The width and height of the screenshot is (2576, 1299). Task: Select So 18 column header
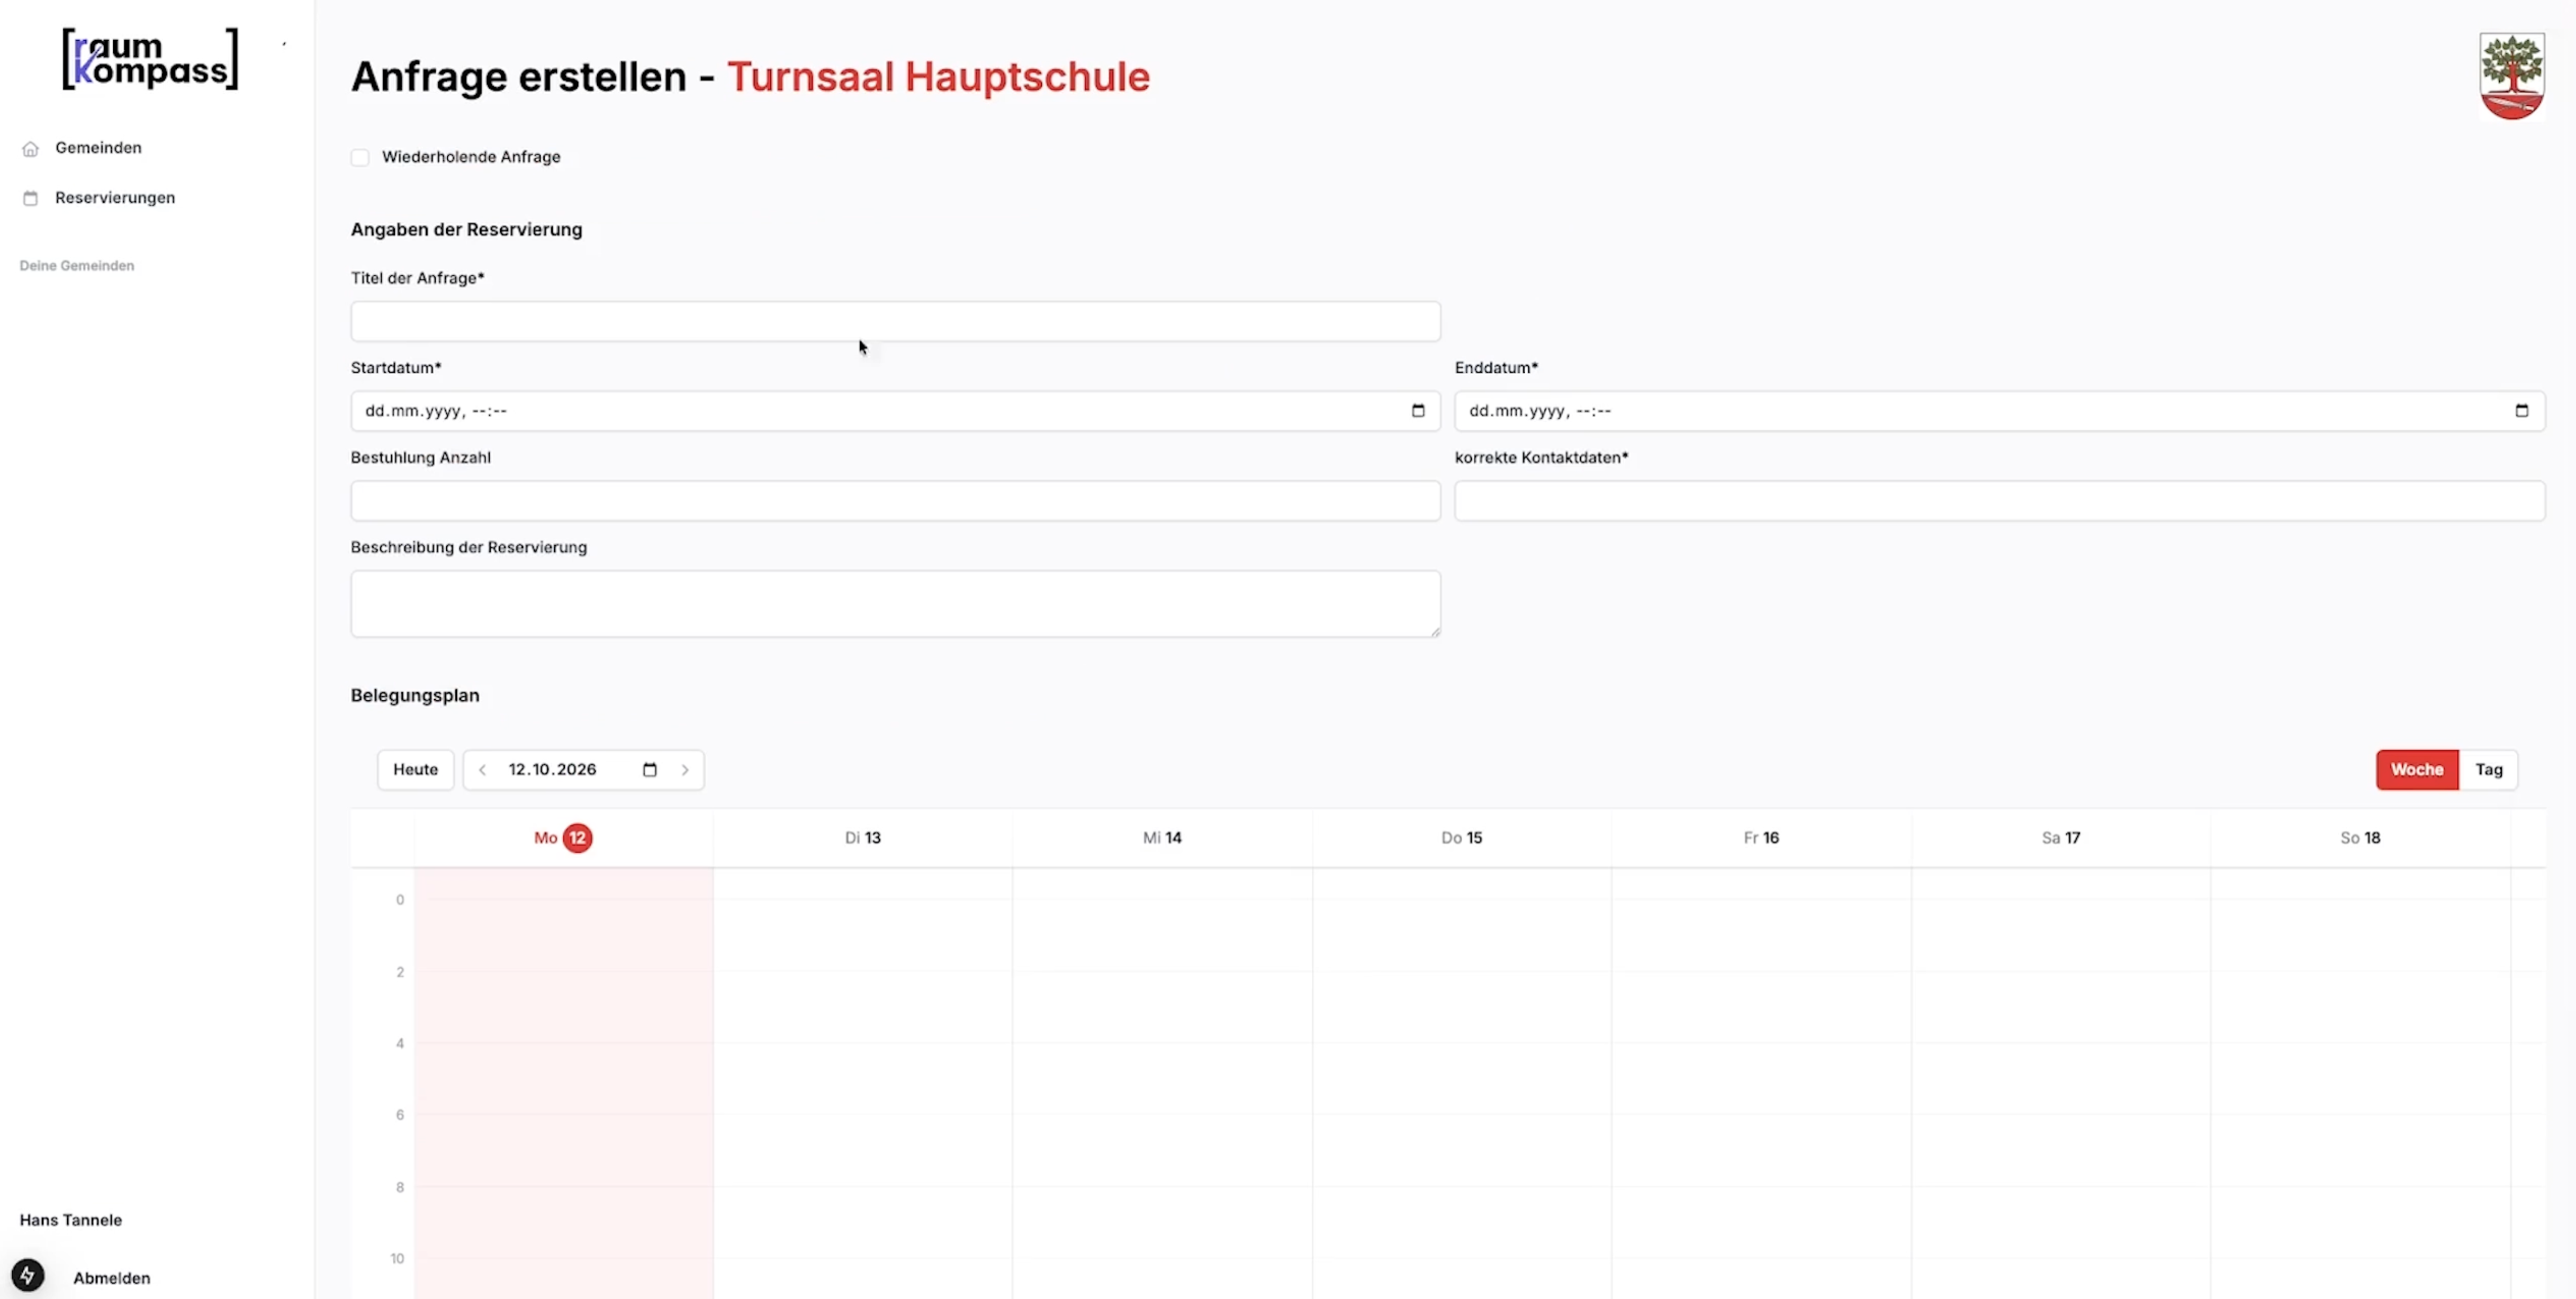tap(2360, 838)
